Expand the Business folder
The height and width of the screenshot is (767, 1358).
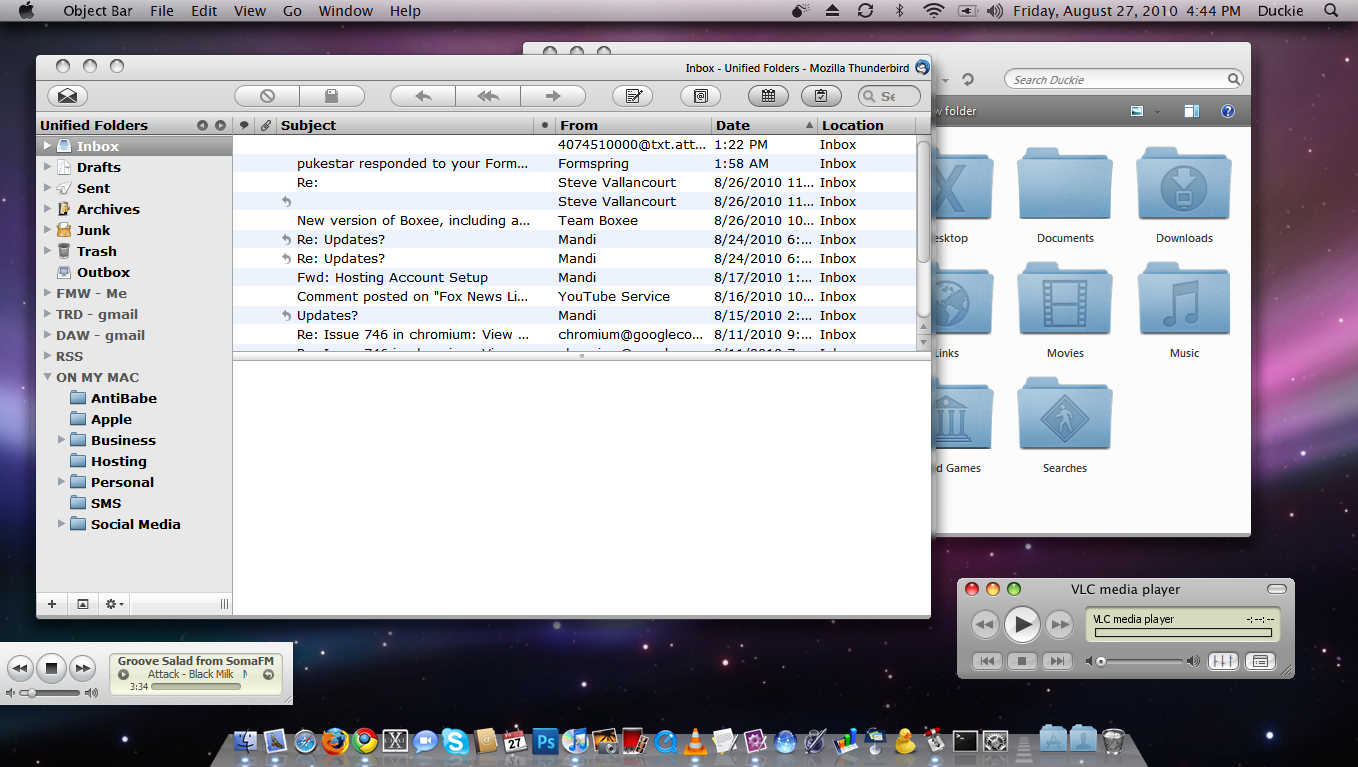61,440
